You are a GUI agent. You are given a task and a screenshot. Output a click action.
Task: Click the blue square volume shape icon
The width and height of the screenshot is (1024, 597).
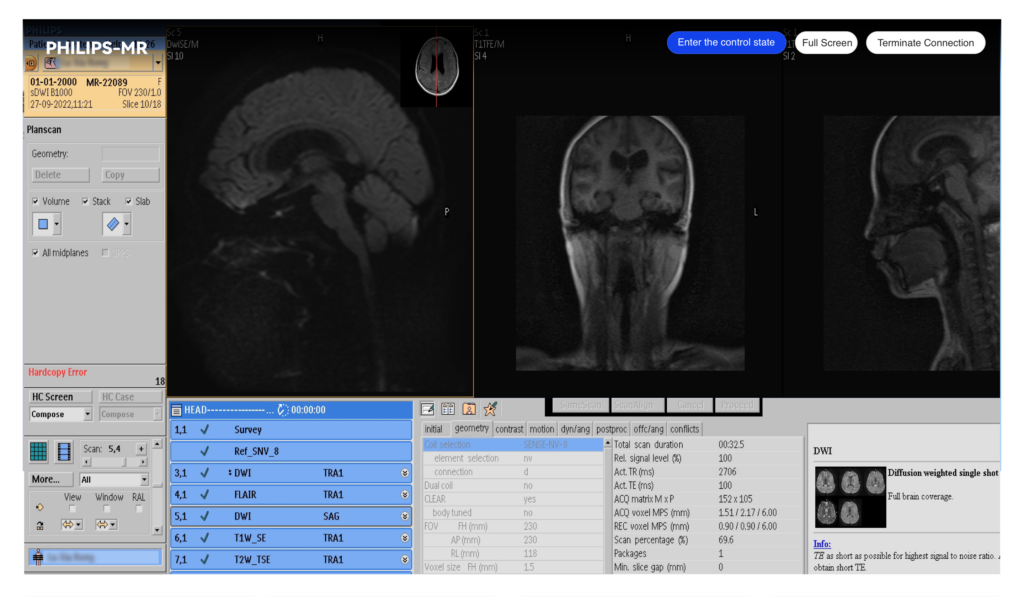click(43, 224)
